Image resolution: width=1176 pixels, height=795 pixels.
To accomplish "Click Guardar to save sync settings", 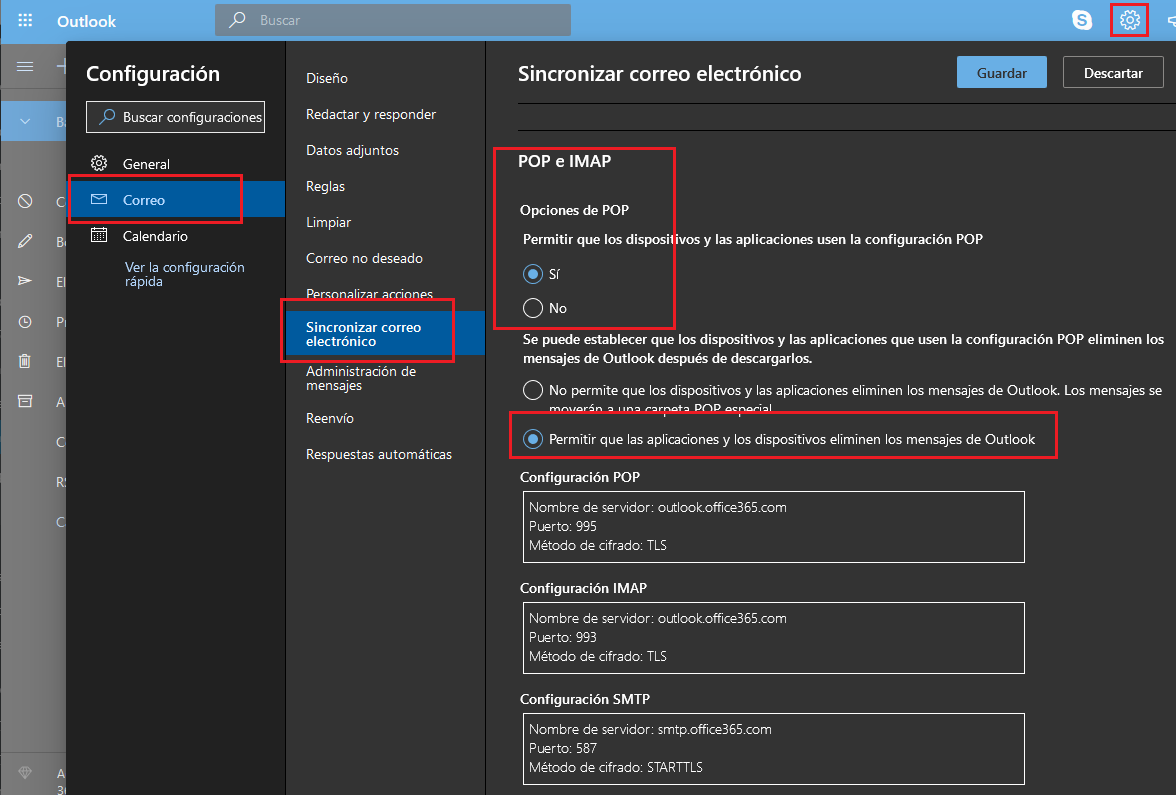I will (1001, 72).
